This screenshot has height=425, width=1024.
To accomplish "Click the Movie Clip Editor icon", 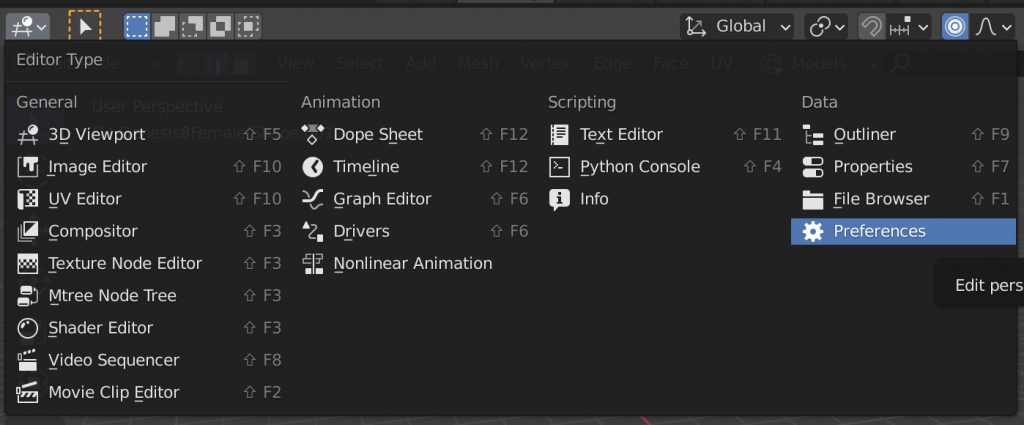I will [x=27, y=392].
